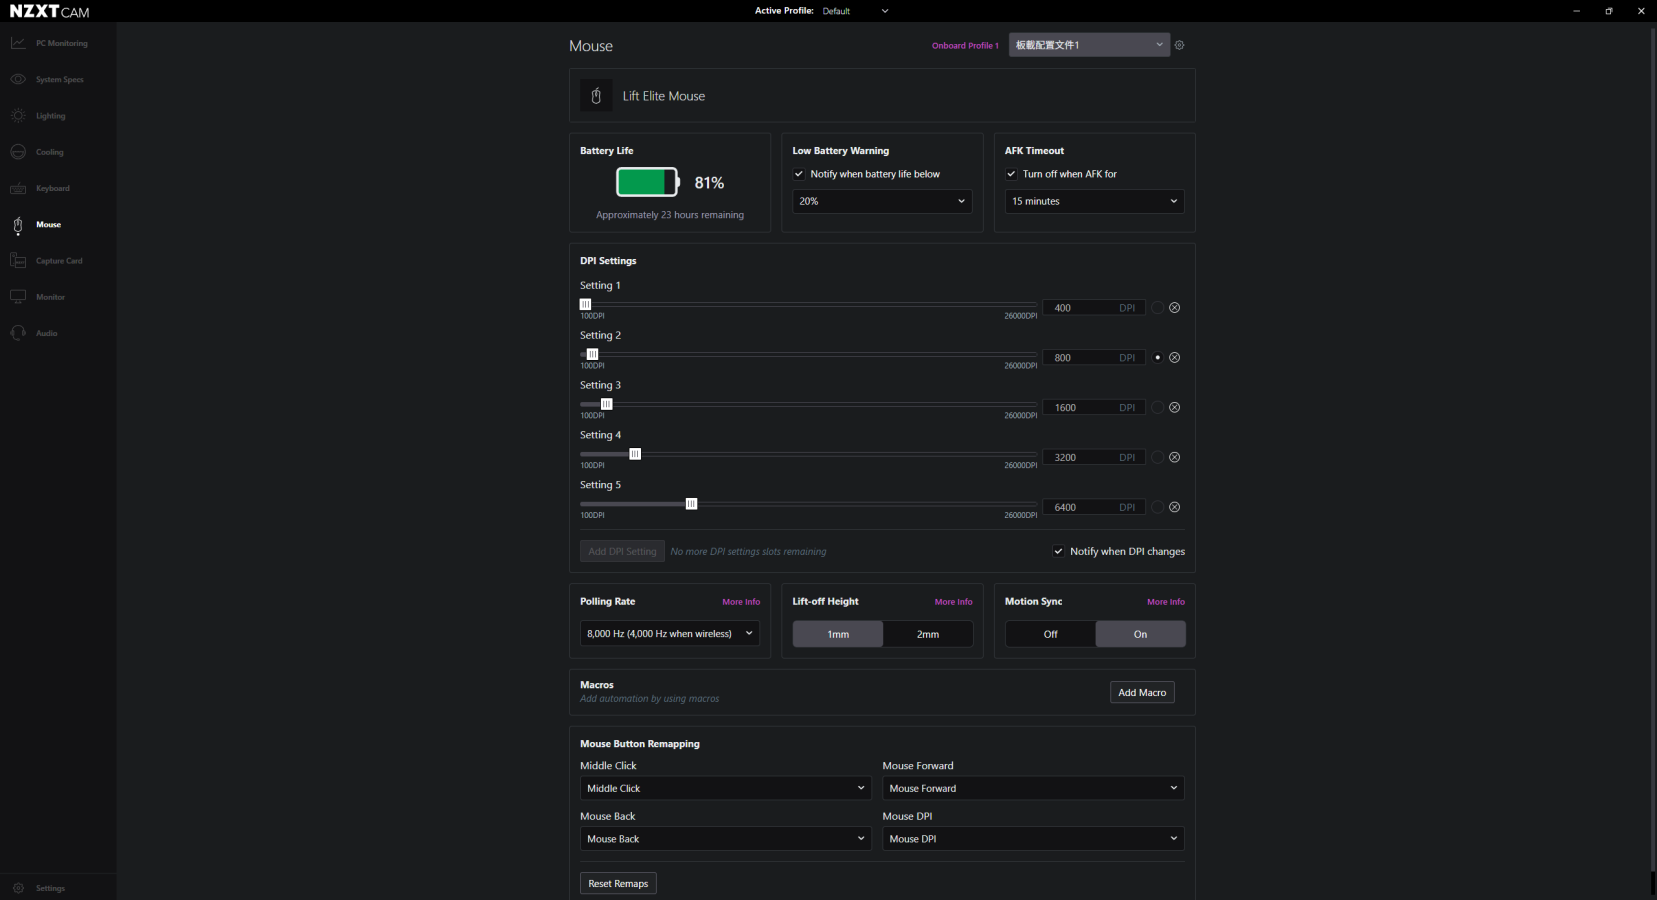Click Setting 5 DPI slider handle
1657x900 pixels.
[x=691, y=504]
